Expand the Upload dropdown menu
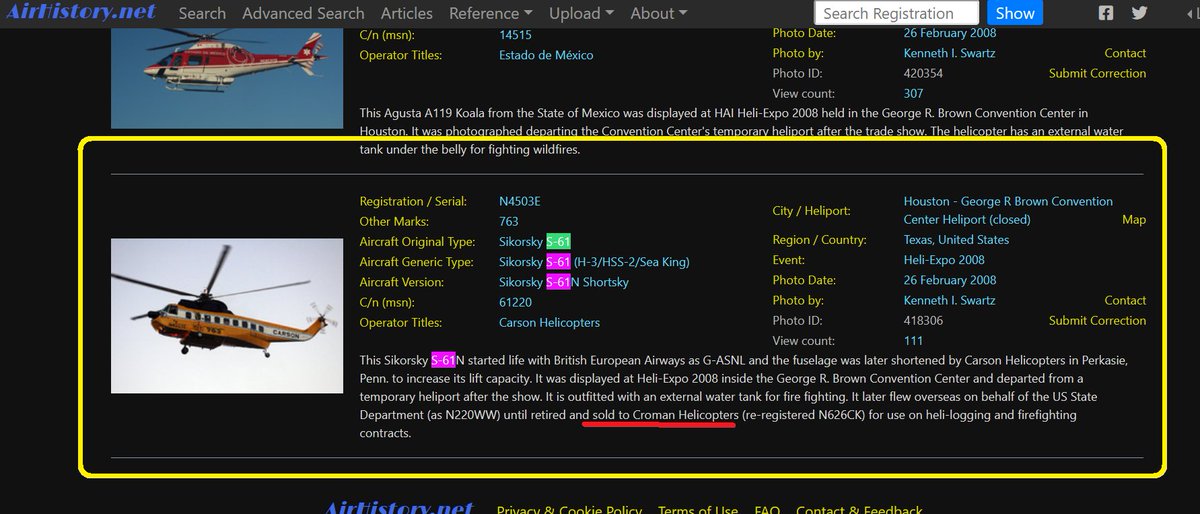Image resolution: width=1200 pixels, height=514 pixels. 581,13
